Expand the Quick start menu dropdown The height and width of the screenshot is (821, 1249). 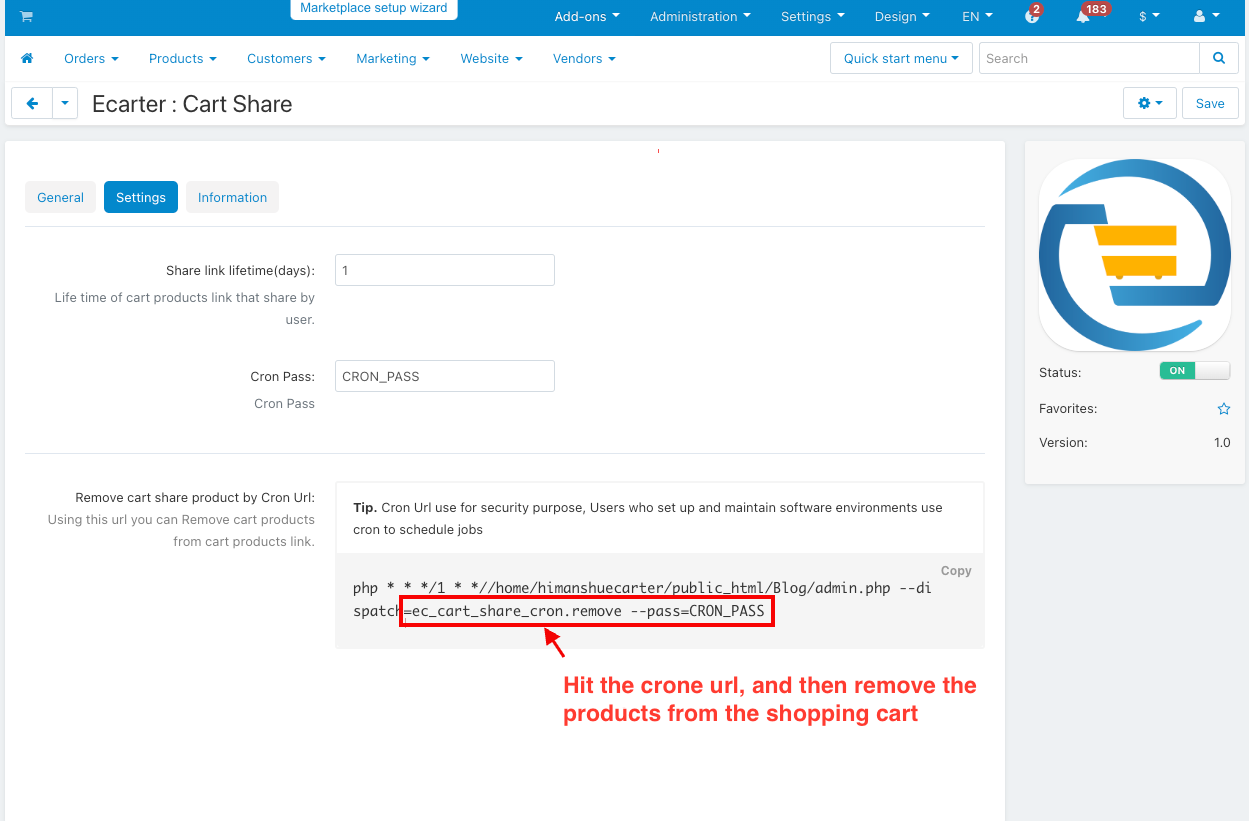pos(901,58)
